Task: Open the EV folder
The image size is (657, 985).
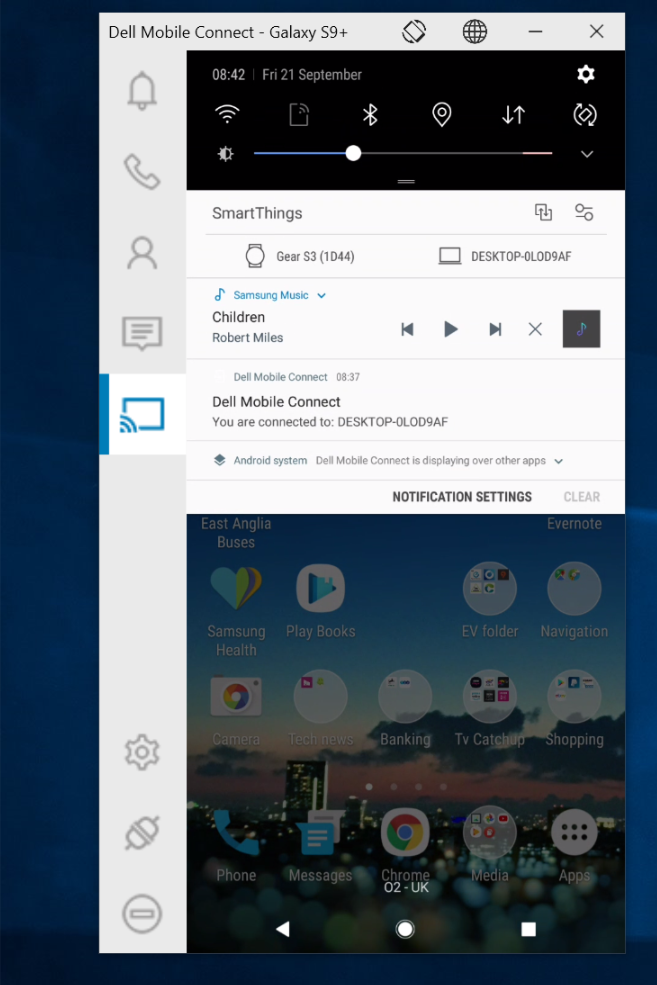Action: click(x=490, y=589)
